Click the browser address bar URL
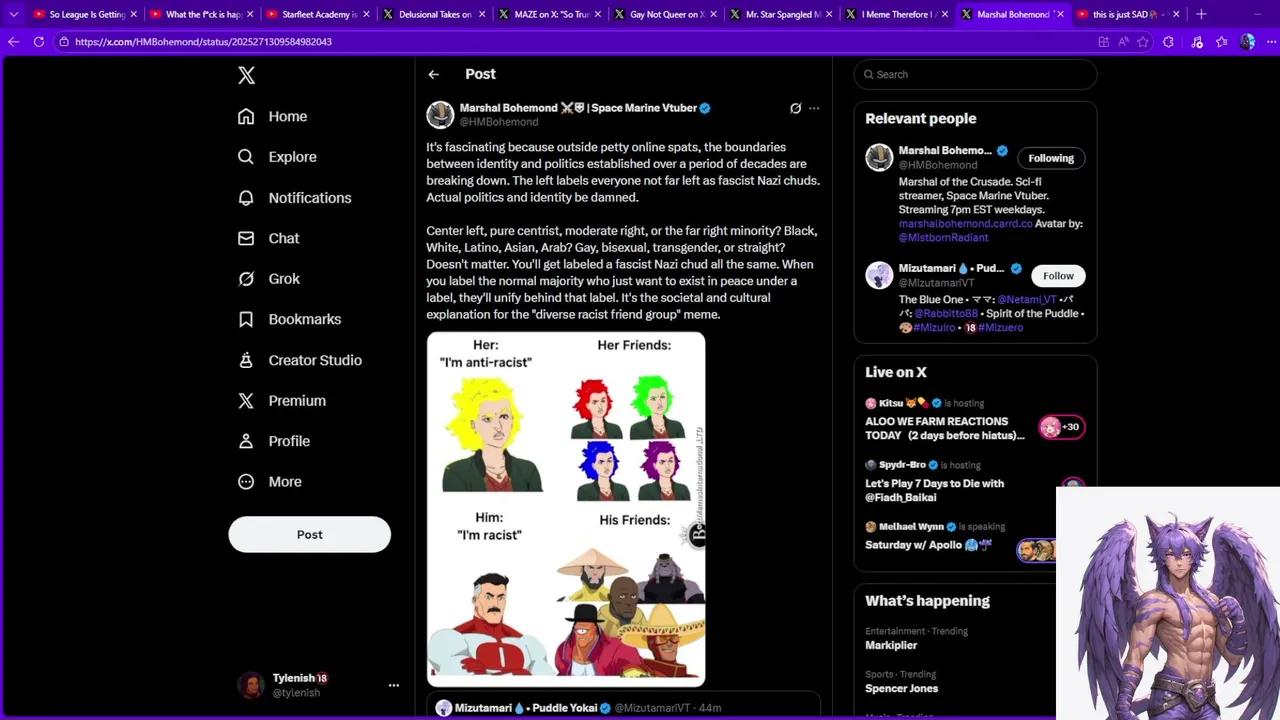 point(203,42)
